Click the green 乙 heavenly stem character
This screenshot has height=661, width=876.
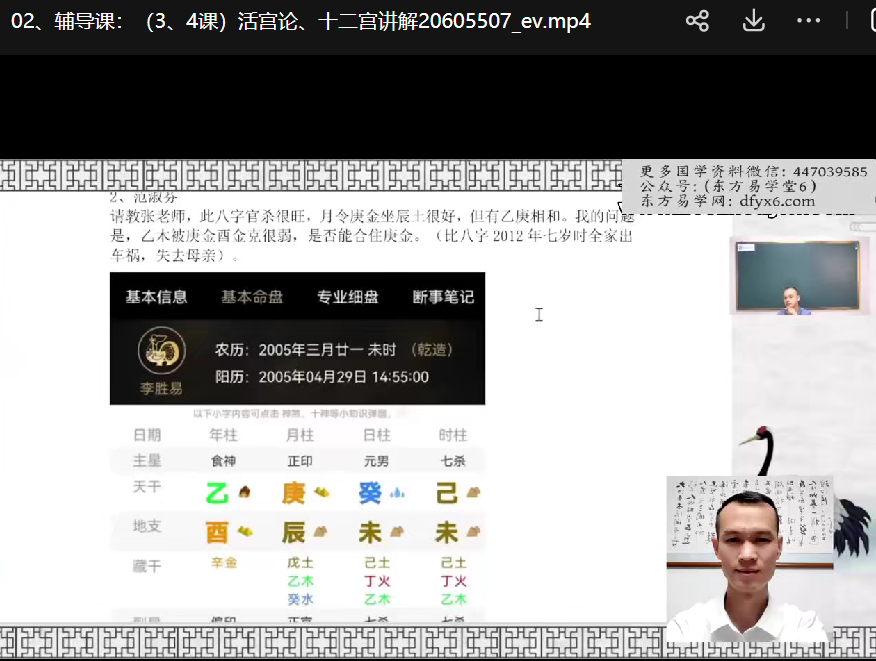click(x=216, y=493)
